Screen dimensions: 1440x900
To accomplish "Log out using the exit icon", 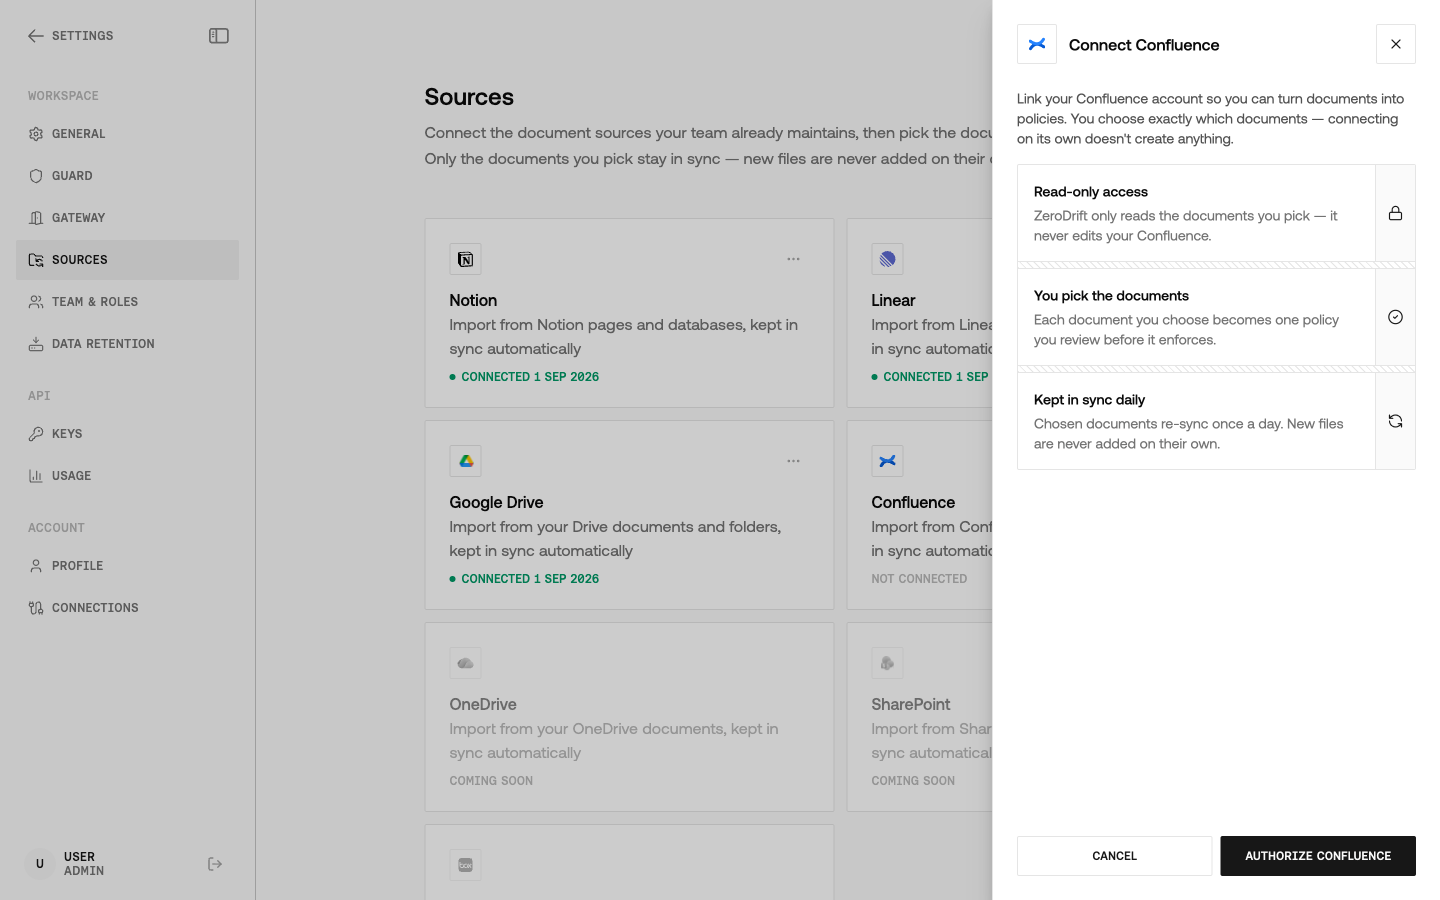I will [x=215, y=864].
